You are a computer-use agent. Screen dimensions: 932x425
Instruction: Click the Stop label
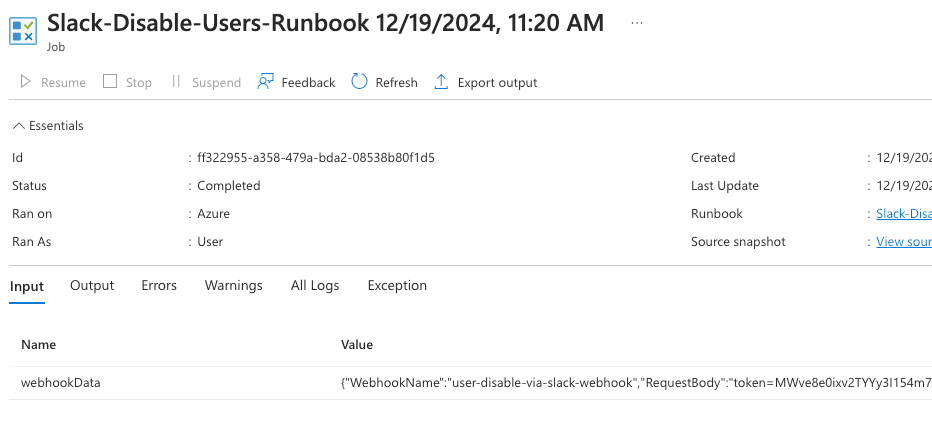138,83
